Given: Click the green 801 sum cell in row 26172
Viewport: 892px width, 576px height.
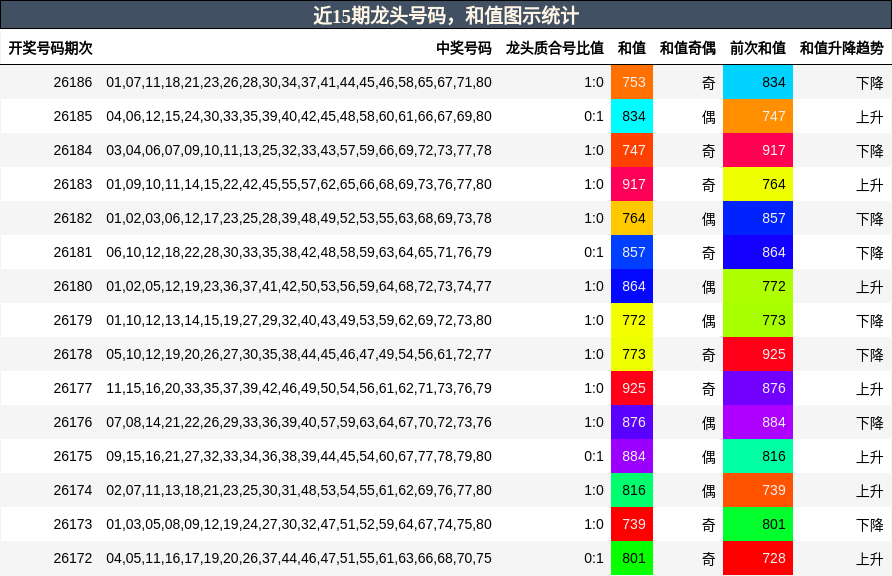Looking at the screenshot, I should coord(631,558).
